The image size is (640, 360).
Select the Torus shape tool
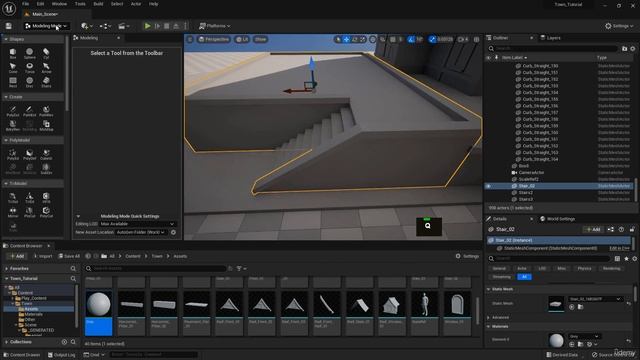point(29,68)
